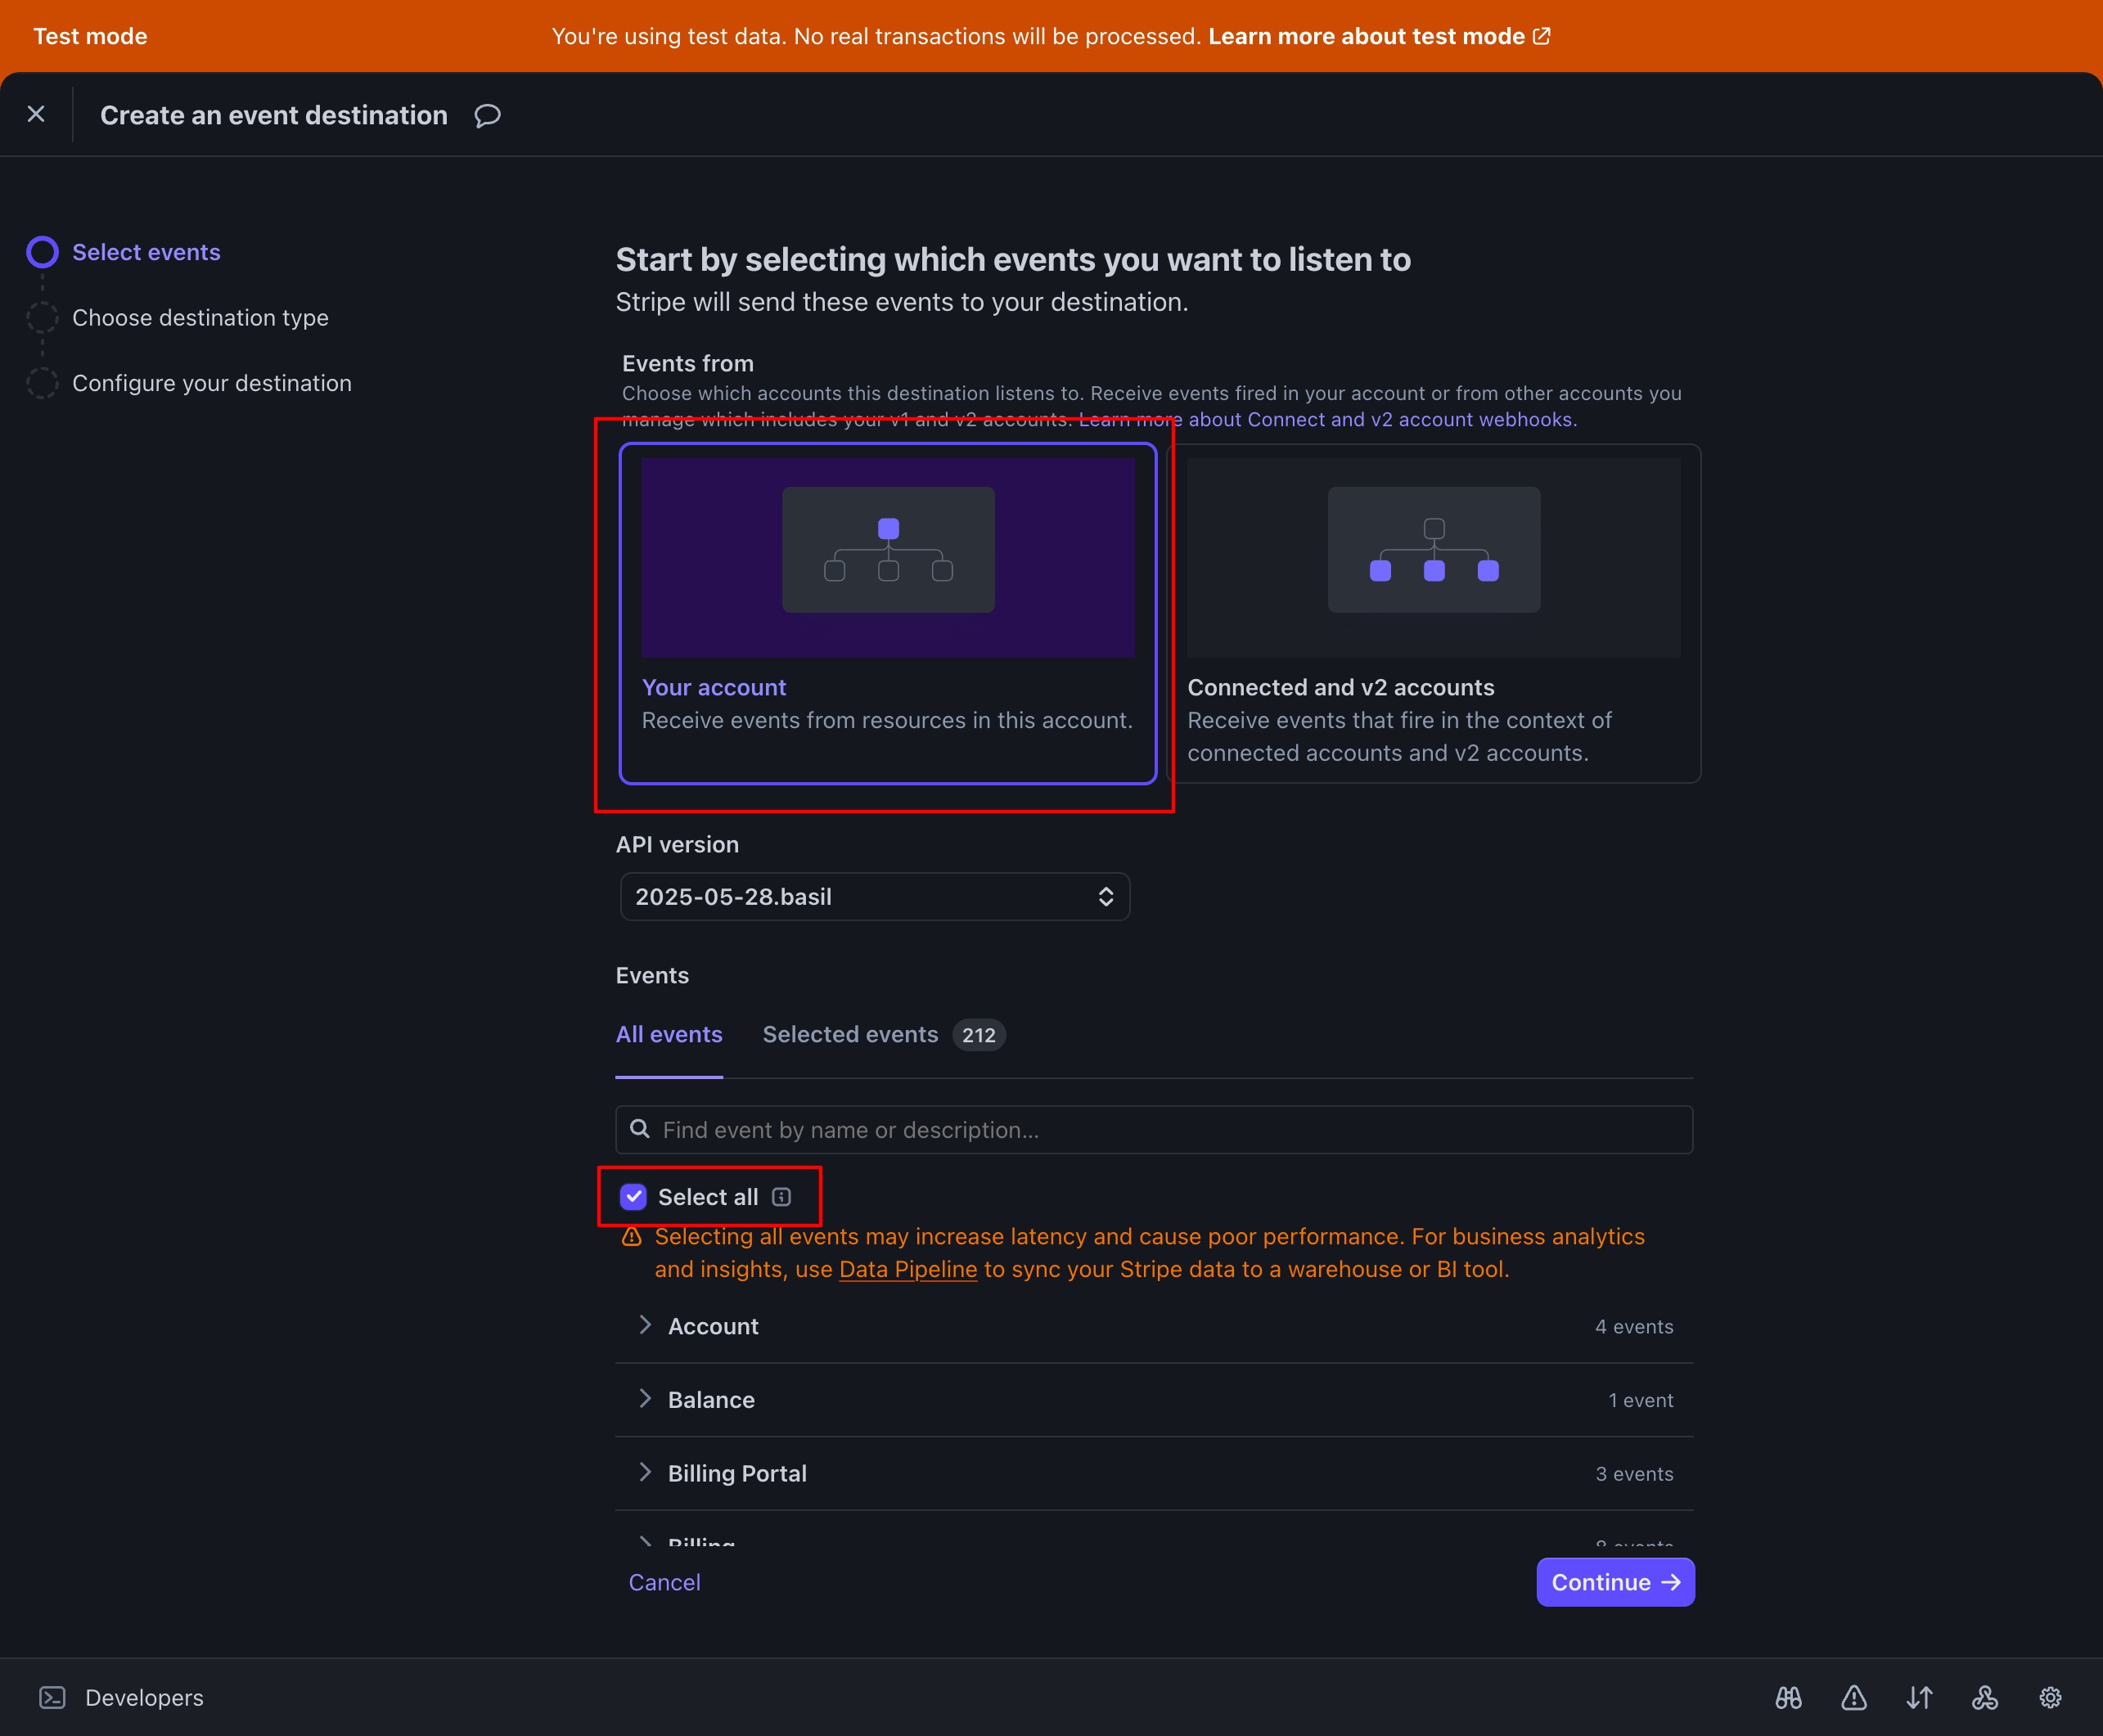Open the webhooks icon in bottom bar
This screenshot has width=2103, height=1736.
tap(1984, 1697)
